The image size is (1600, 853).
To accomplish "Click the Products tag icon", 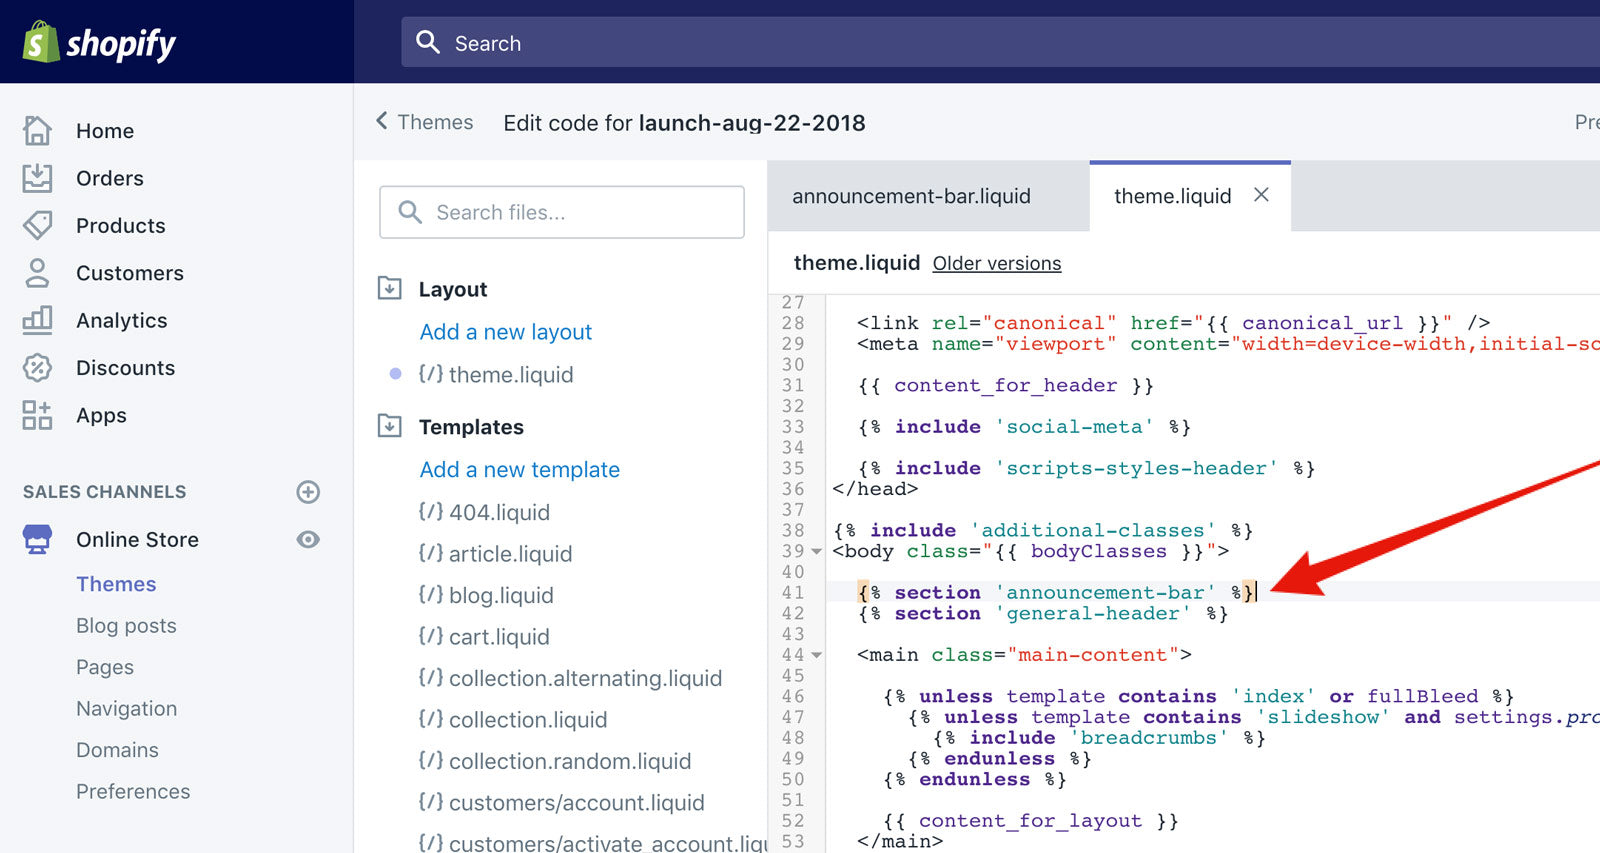I will tap(37, 225).
